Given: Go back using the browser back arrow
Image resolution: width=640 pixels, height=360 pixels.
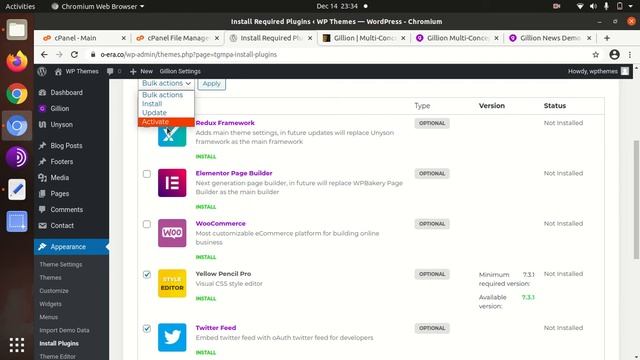Looking at the screenshot, I should [x=44, y=54].
